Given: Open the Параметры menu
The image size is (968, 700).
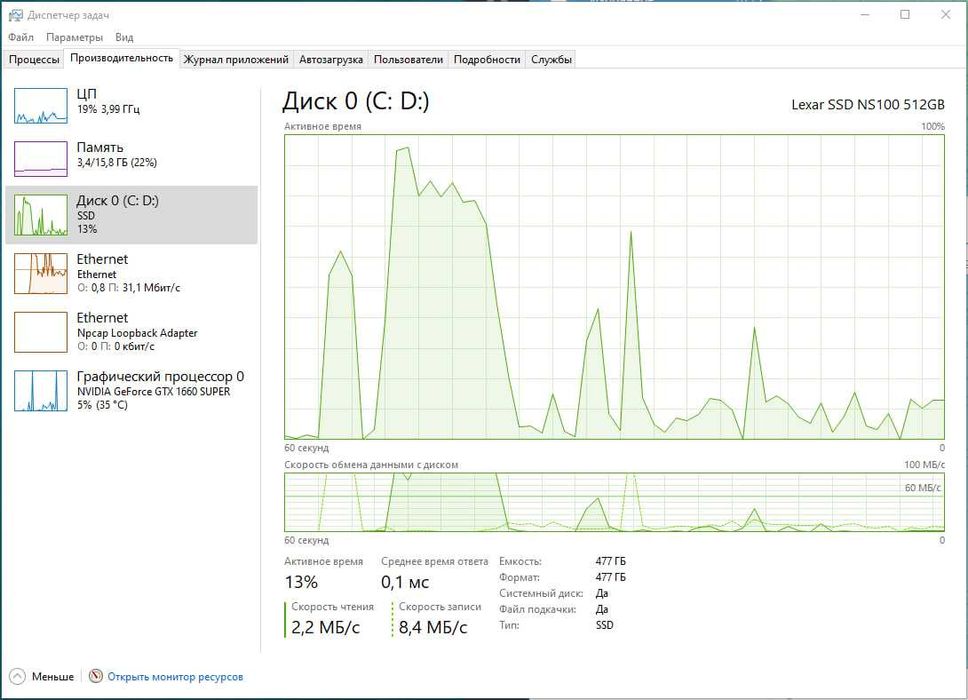Looking at the screenshot, I should [74, 37].
